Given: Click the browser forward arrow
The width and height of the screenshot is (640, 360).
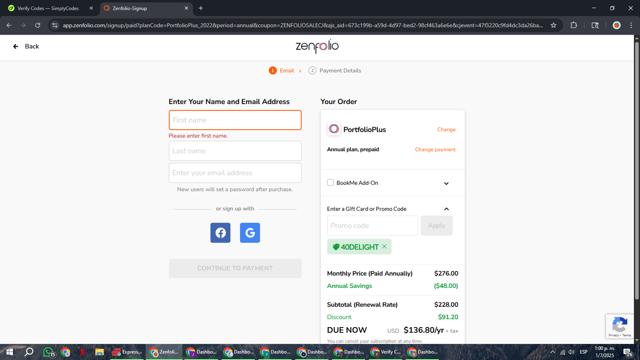Looking at the screenshot, I should (x=23, y=25).
